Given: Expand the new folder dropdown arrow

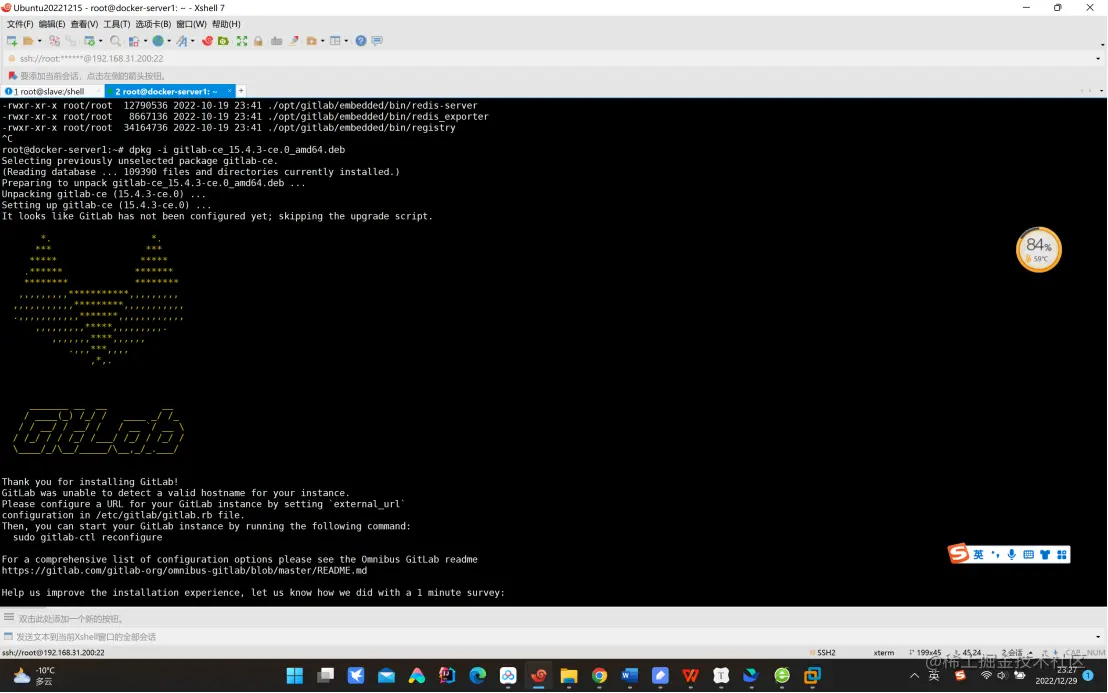Looking at the screenshot, I should 322,41.
